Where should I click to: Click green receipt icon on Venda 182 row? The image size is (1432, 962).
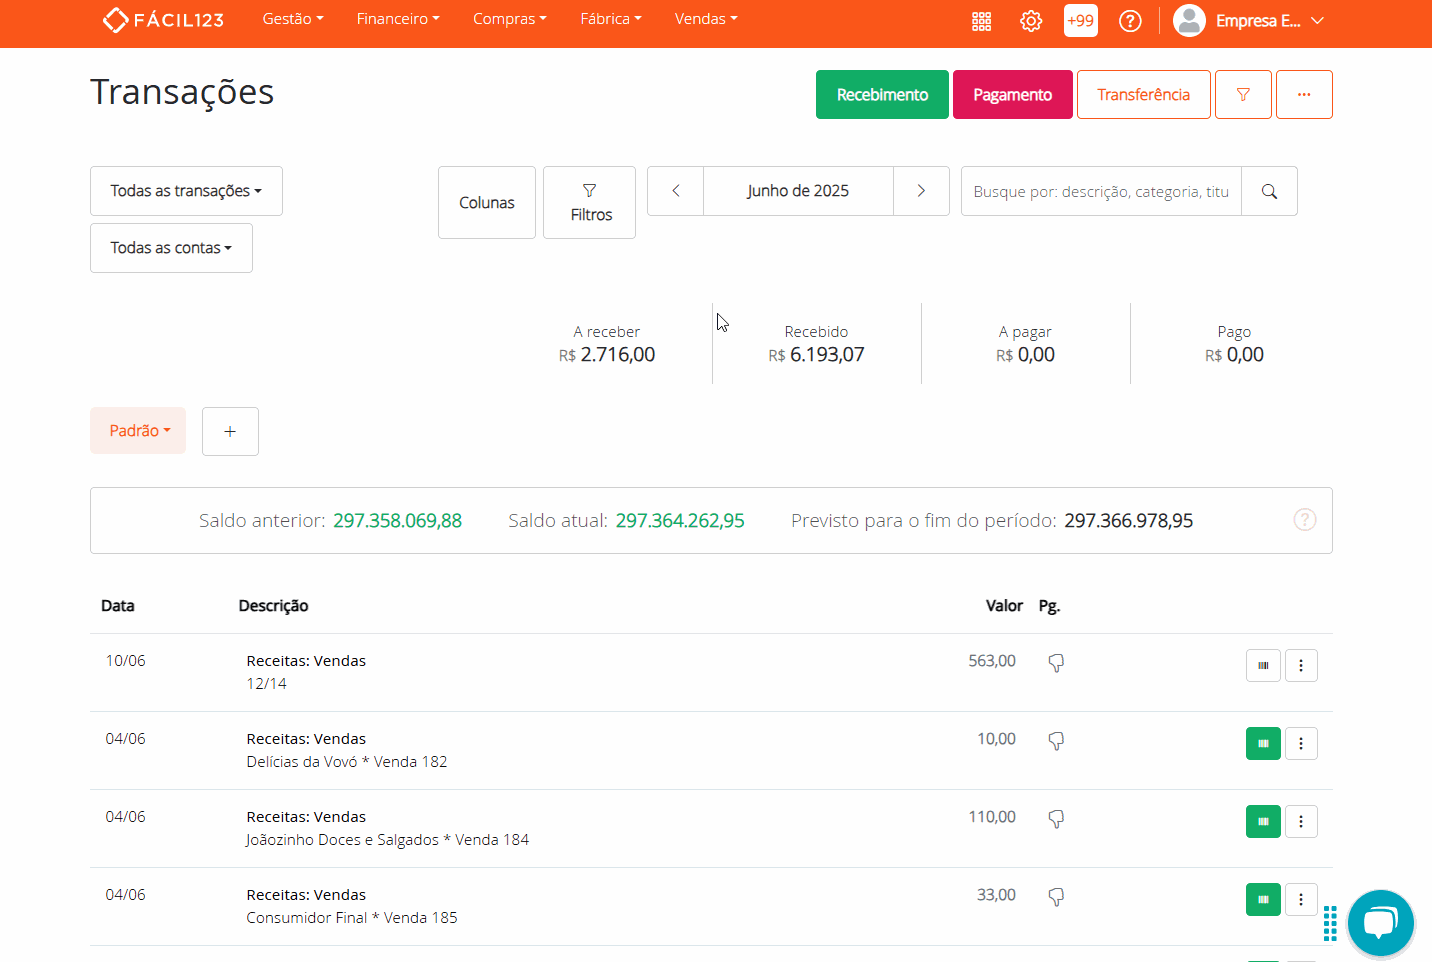point(1263,743)
